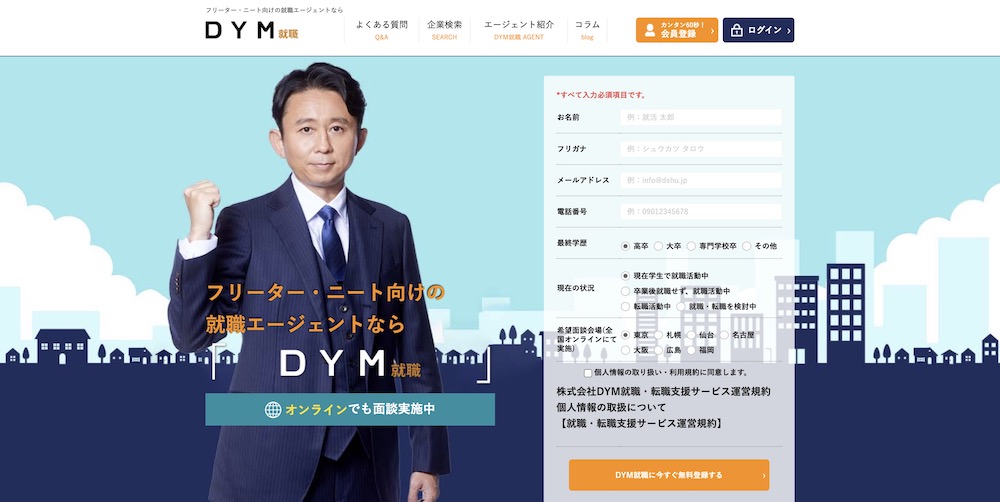Click the lock icon on ログイン button
1000x502 pixels.
click(x=737, y=30)
